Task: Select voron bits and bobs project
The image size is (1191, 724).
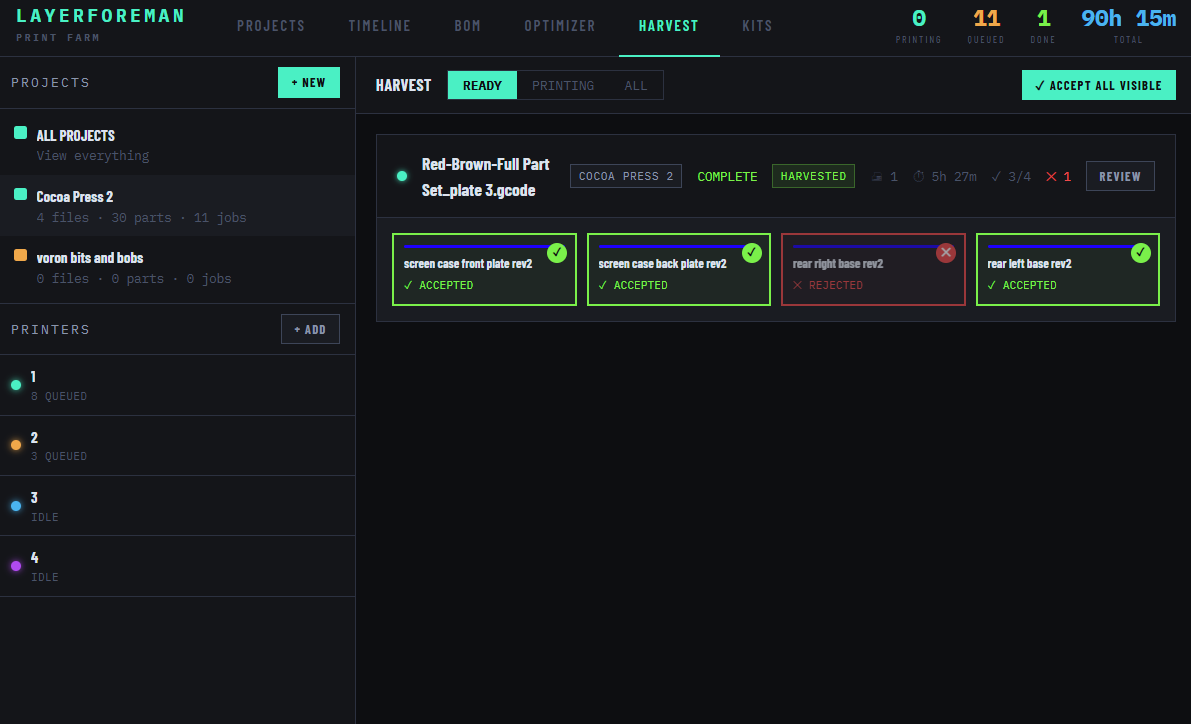Action: pyautogui.click(x=177, y=267)
